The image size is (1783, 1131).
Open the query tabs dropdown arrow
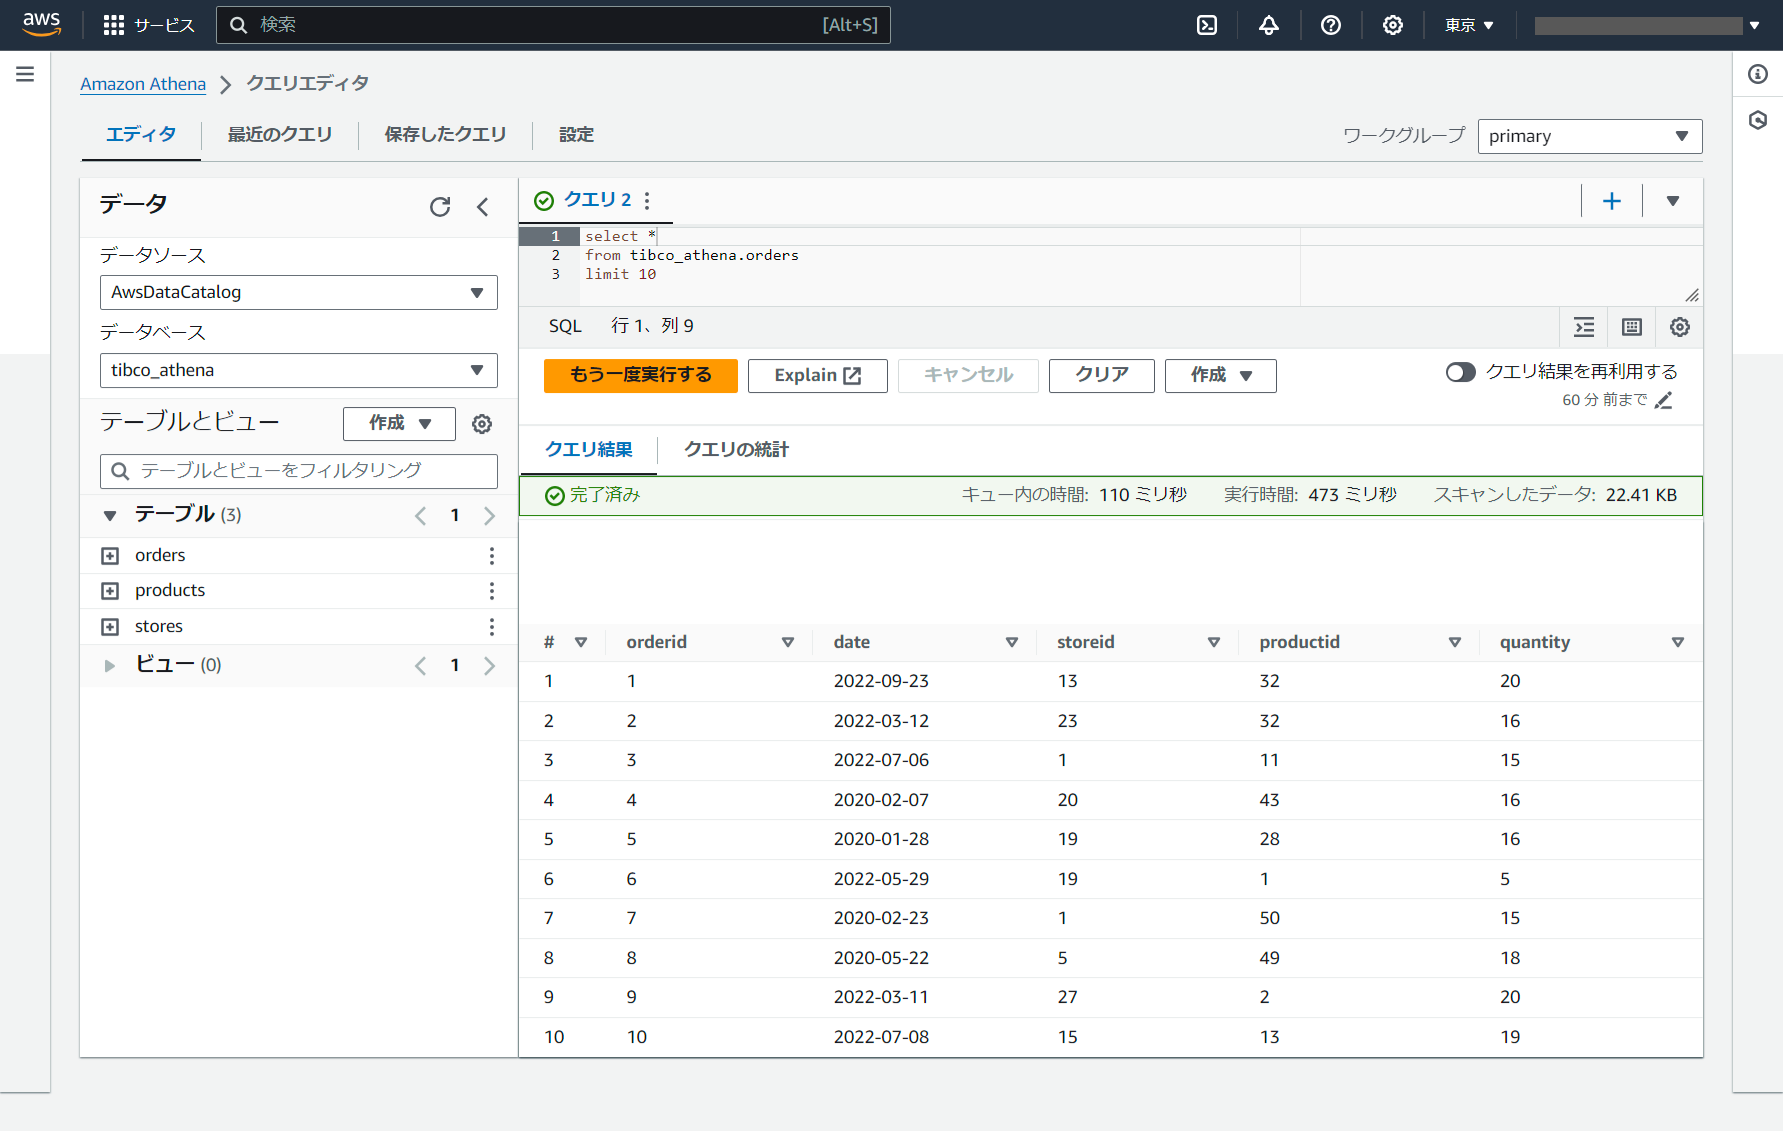click(x=1672, y=201)
